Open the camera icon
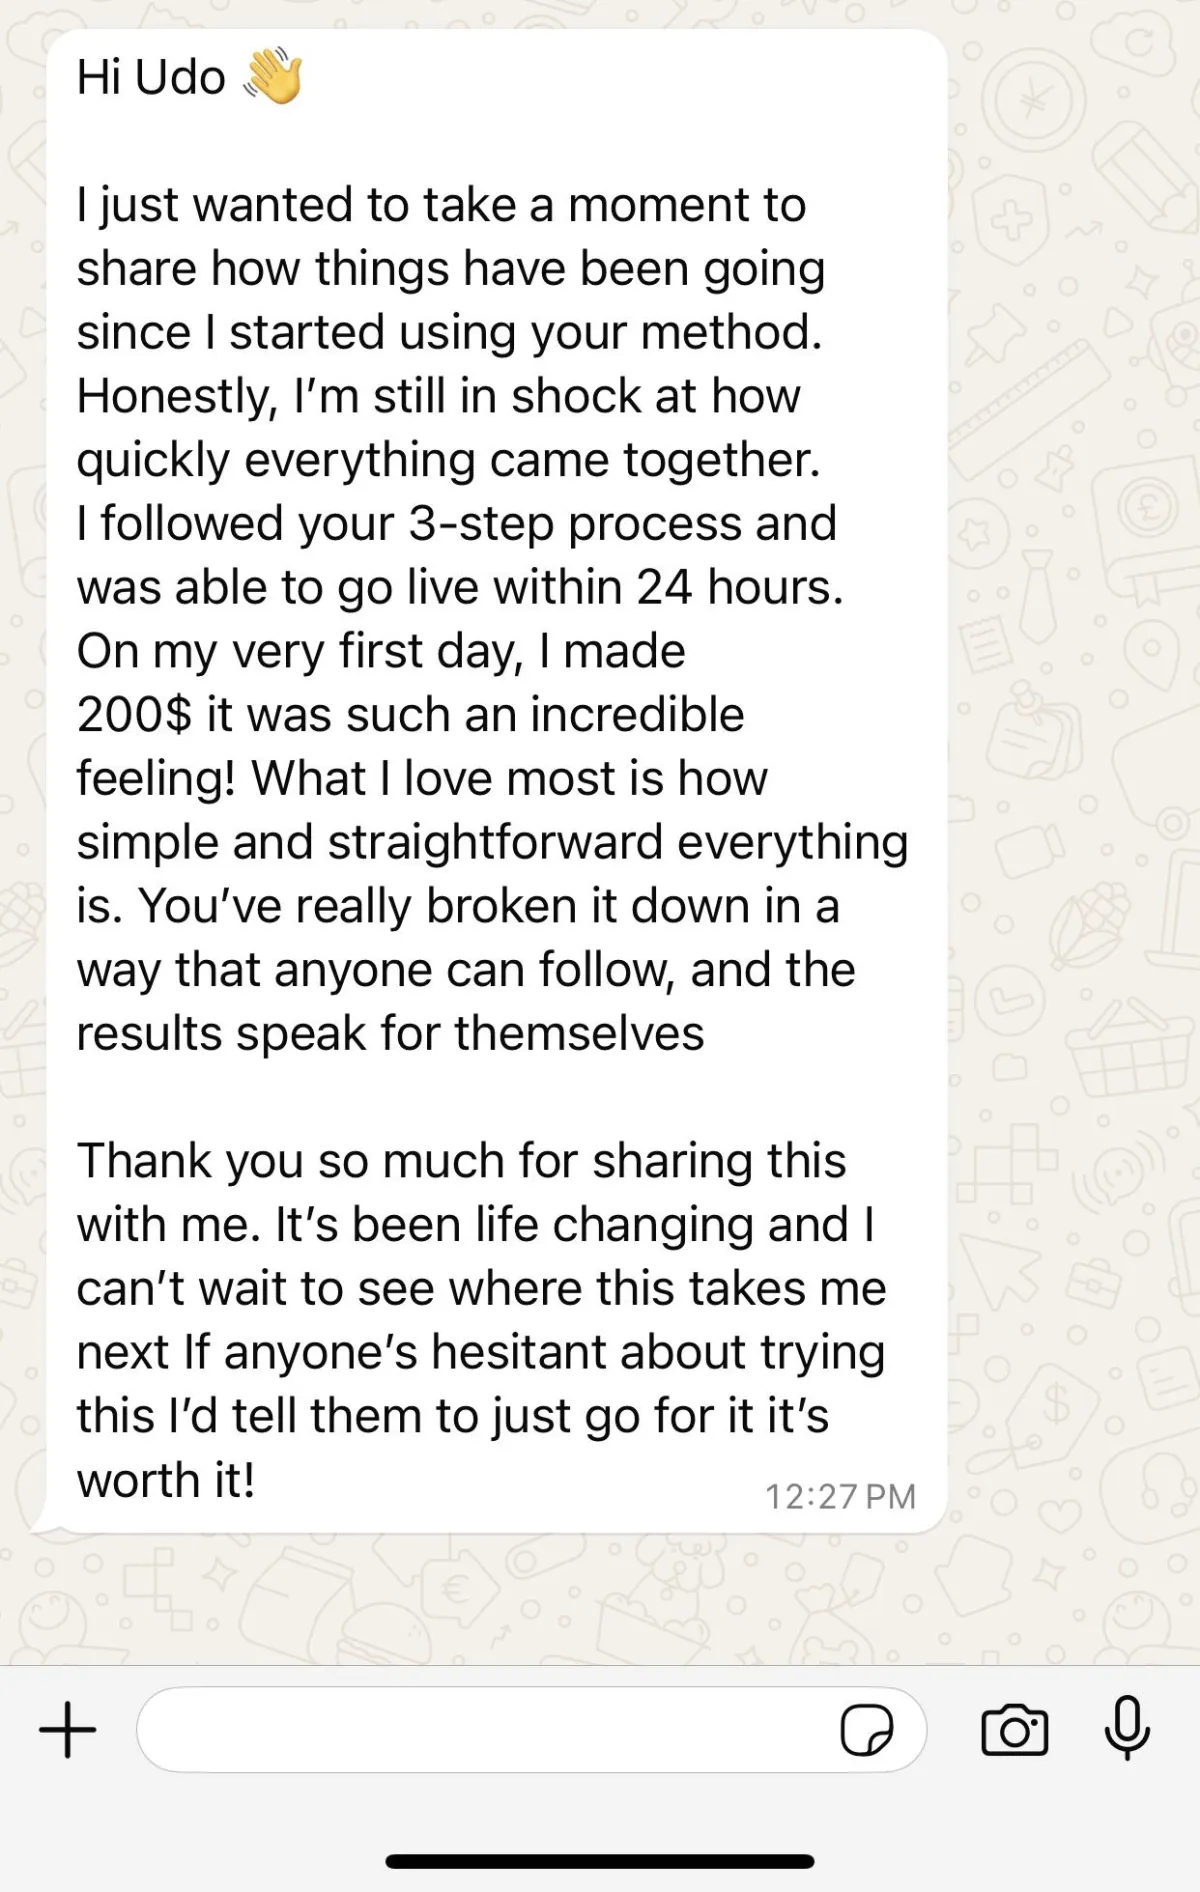 pos(1015,1730)
